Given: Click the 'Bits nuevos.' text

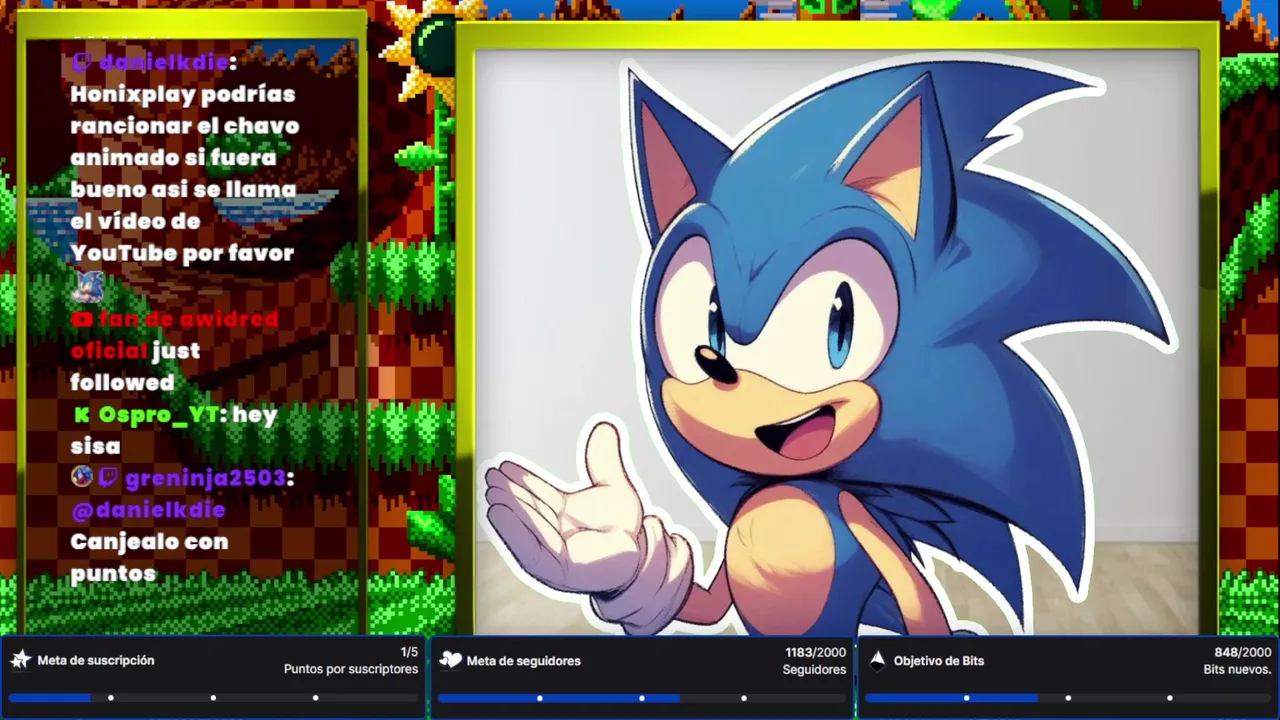Looking at the screenshot, I should coord(1237,669).
